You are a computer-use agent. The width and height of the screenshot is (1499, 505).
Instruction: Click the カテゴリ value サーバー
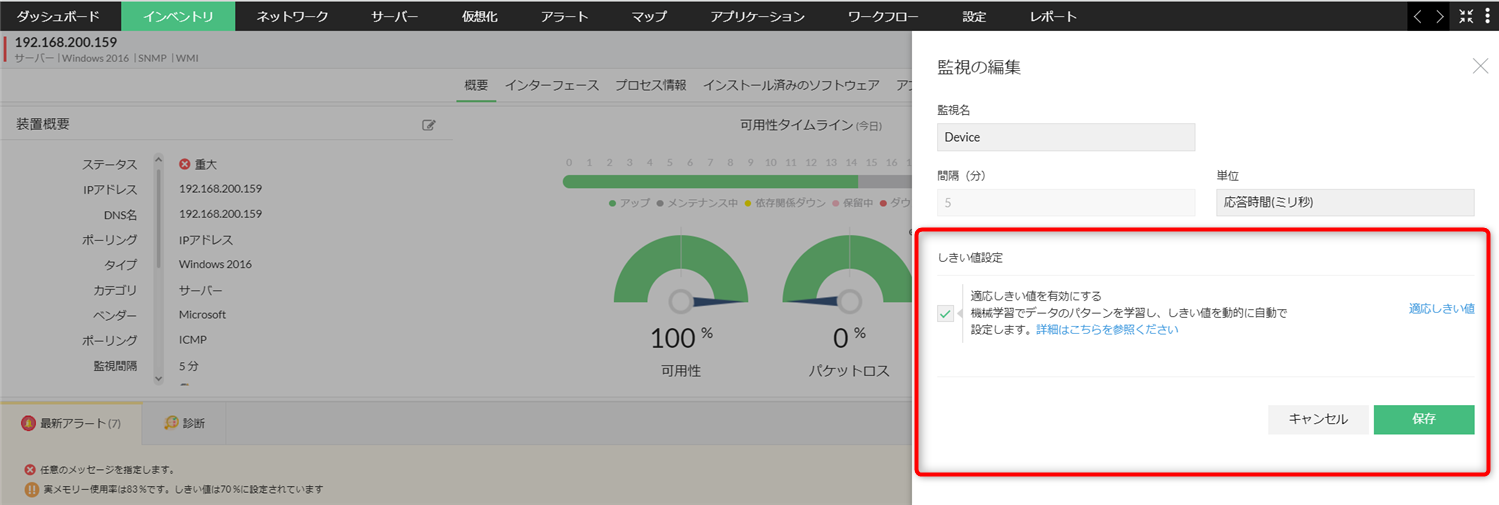[202, 289]
